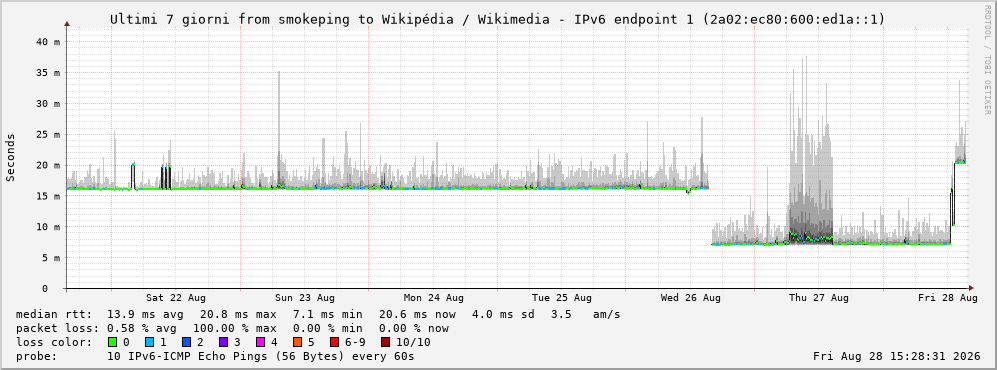997x370 pixels.
Task: Click the Seconds y-axis title
Action: point(11,157)
